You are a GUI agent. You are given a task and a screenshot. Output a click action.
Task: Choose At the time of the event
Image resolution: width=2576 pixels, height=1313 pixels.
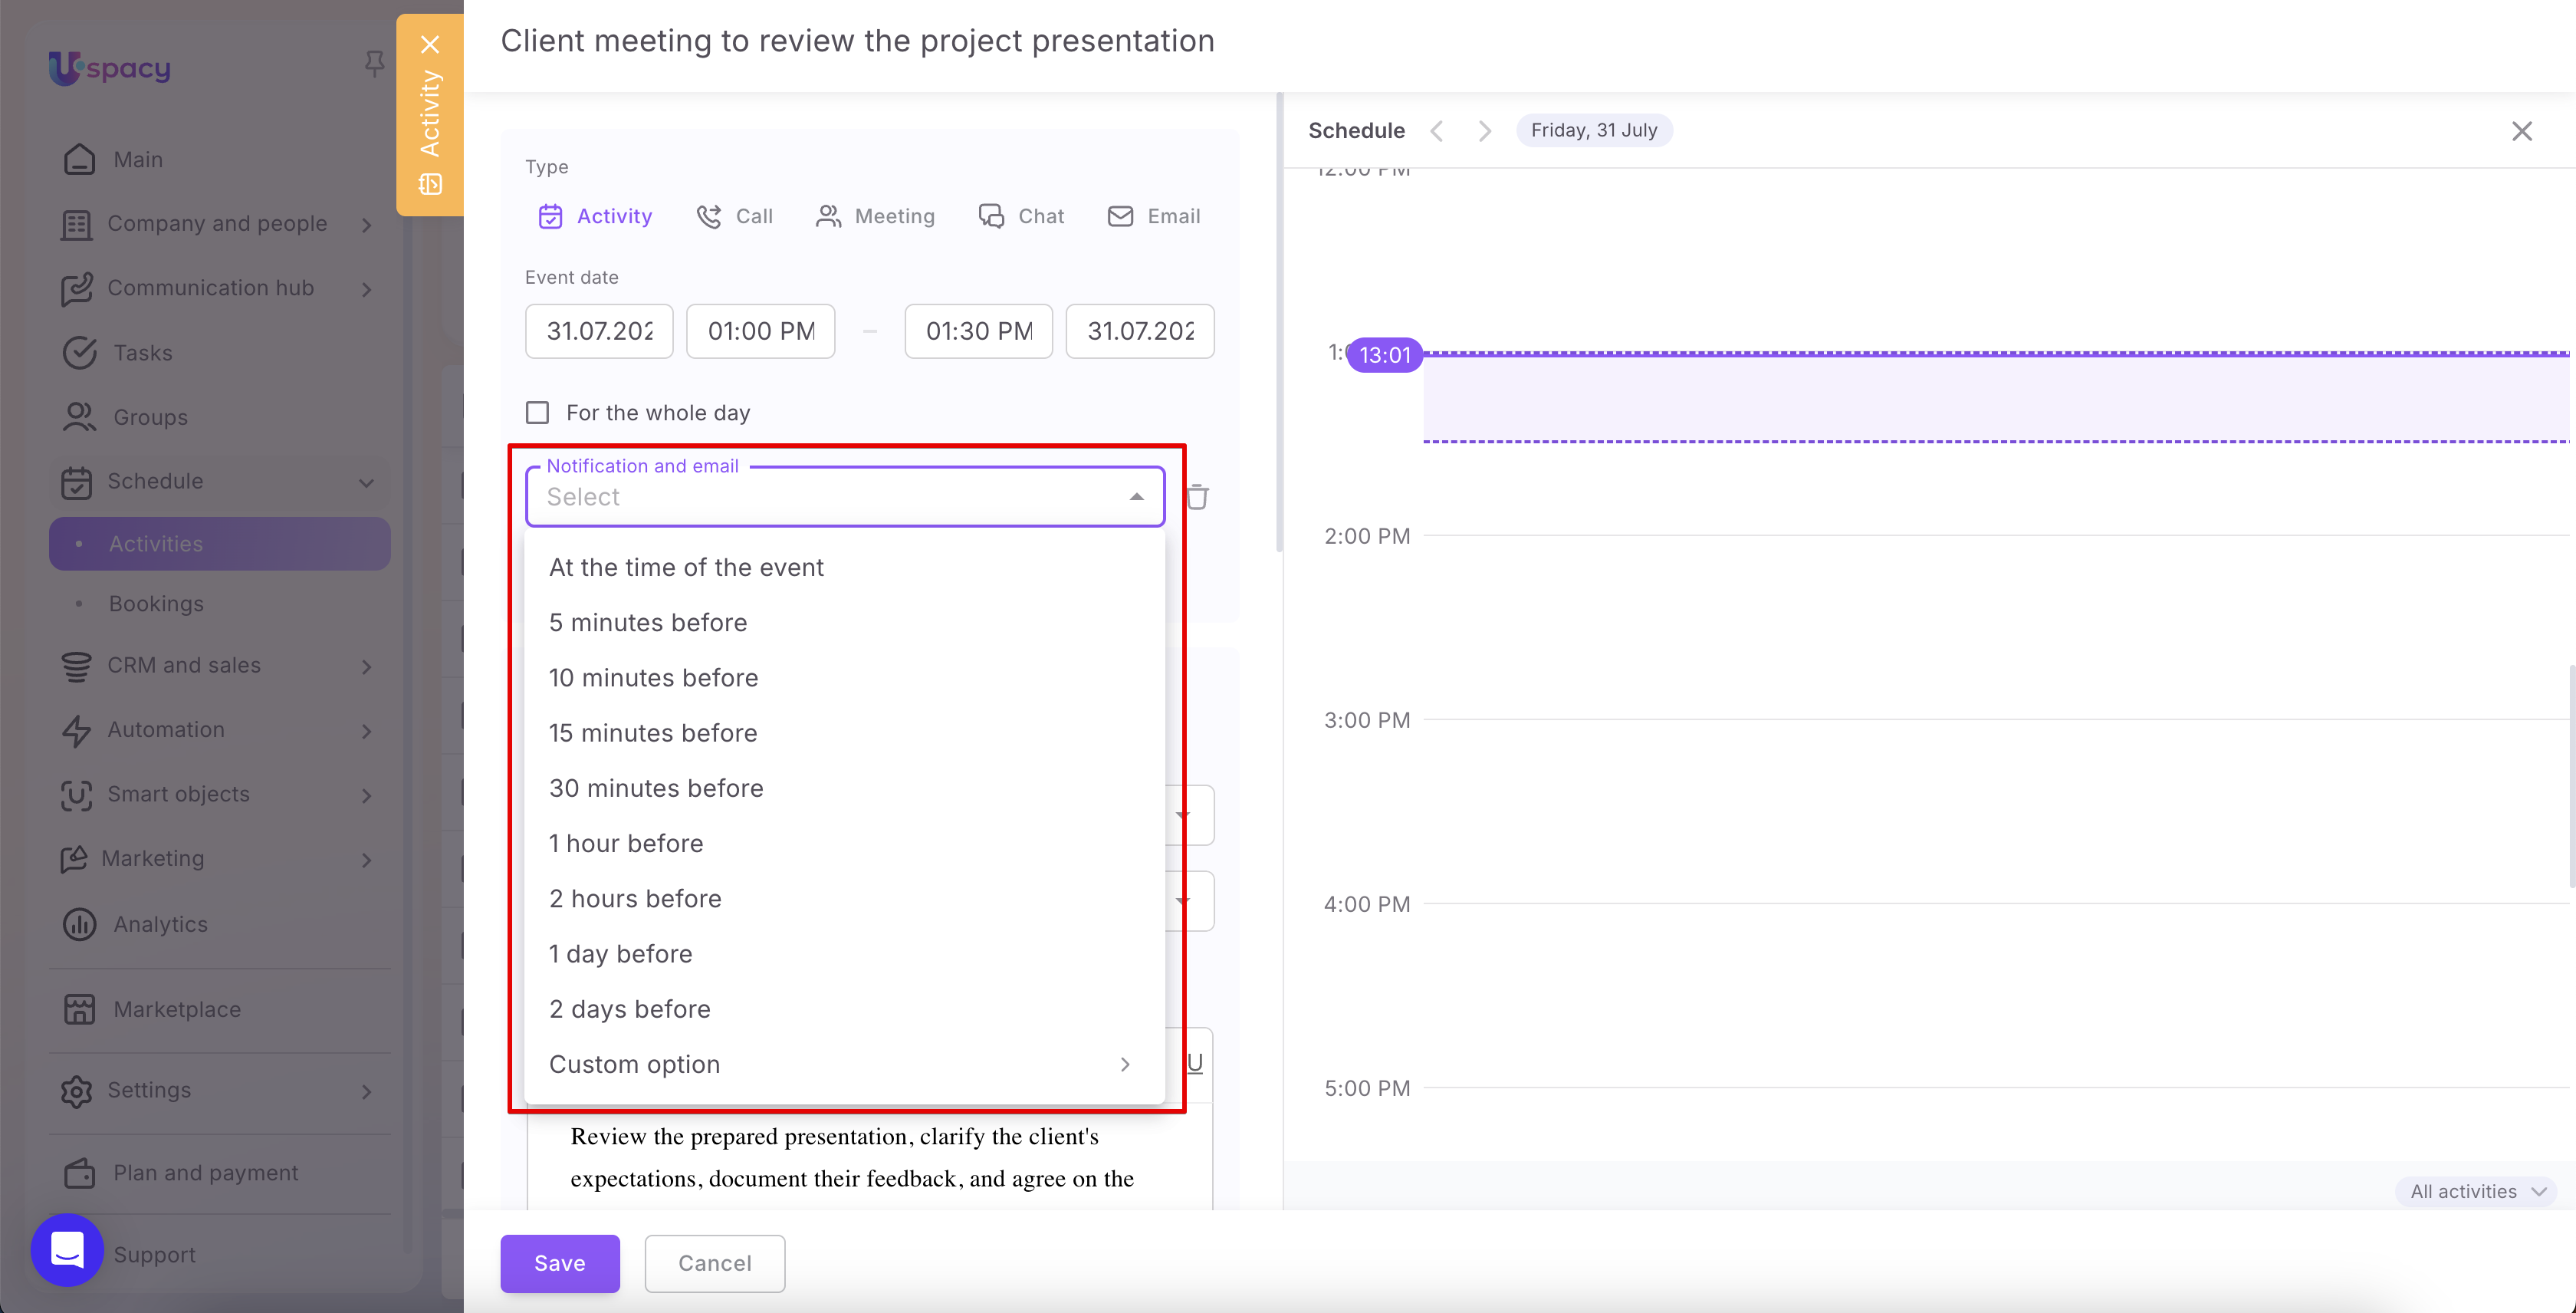click(x=845, y=567)
